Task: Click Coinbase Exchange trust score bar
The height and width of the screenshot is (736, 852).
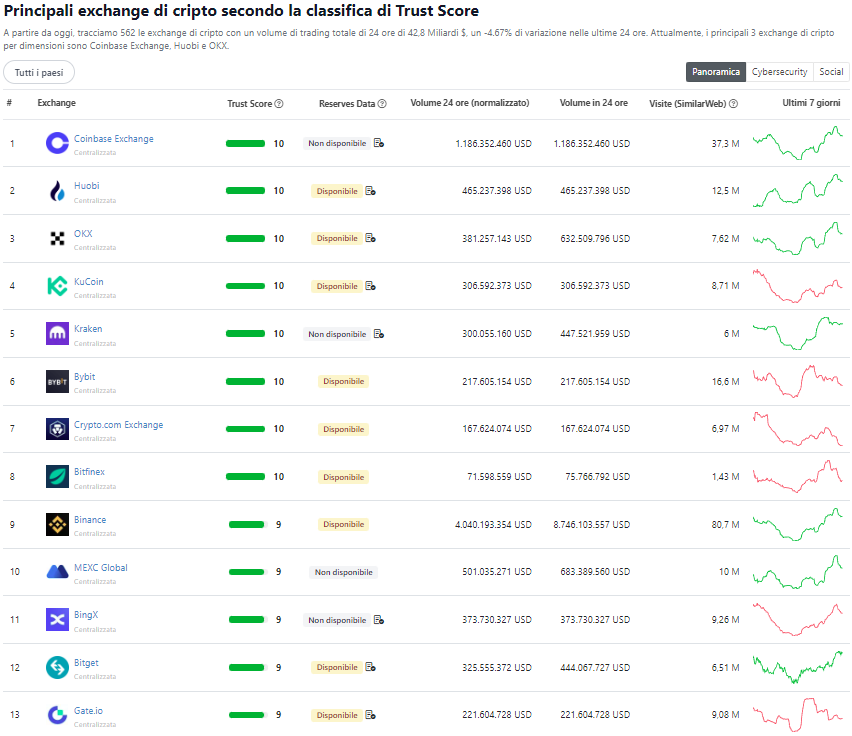Action: [x=245, y=143]
